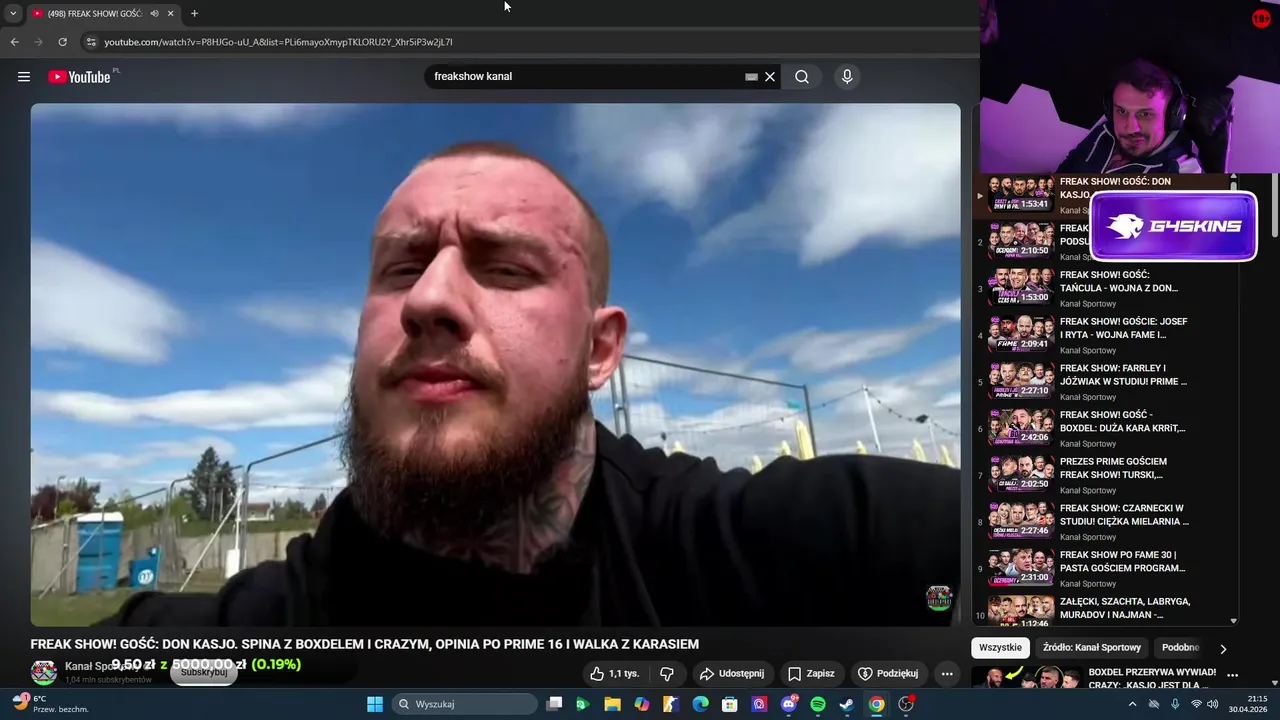1280x720 pixels.
Task: Open the Windows Start menu
Action: 375,704
